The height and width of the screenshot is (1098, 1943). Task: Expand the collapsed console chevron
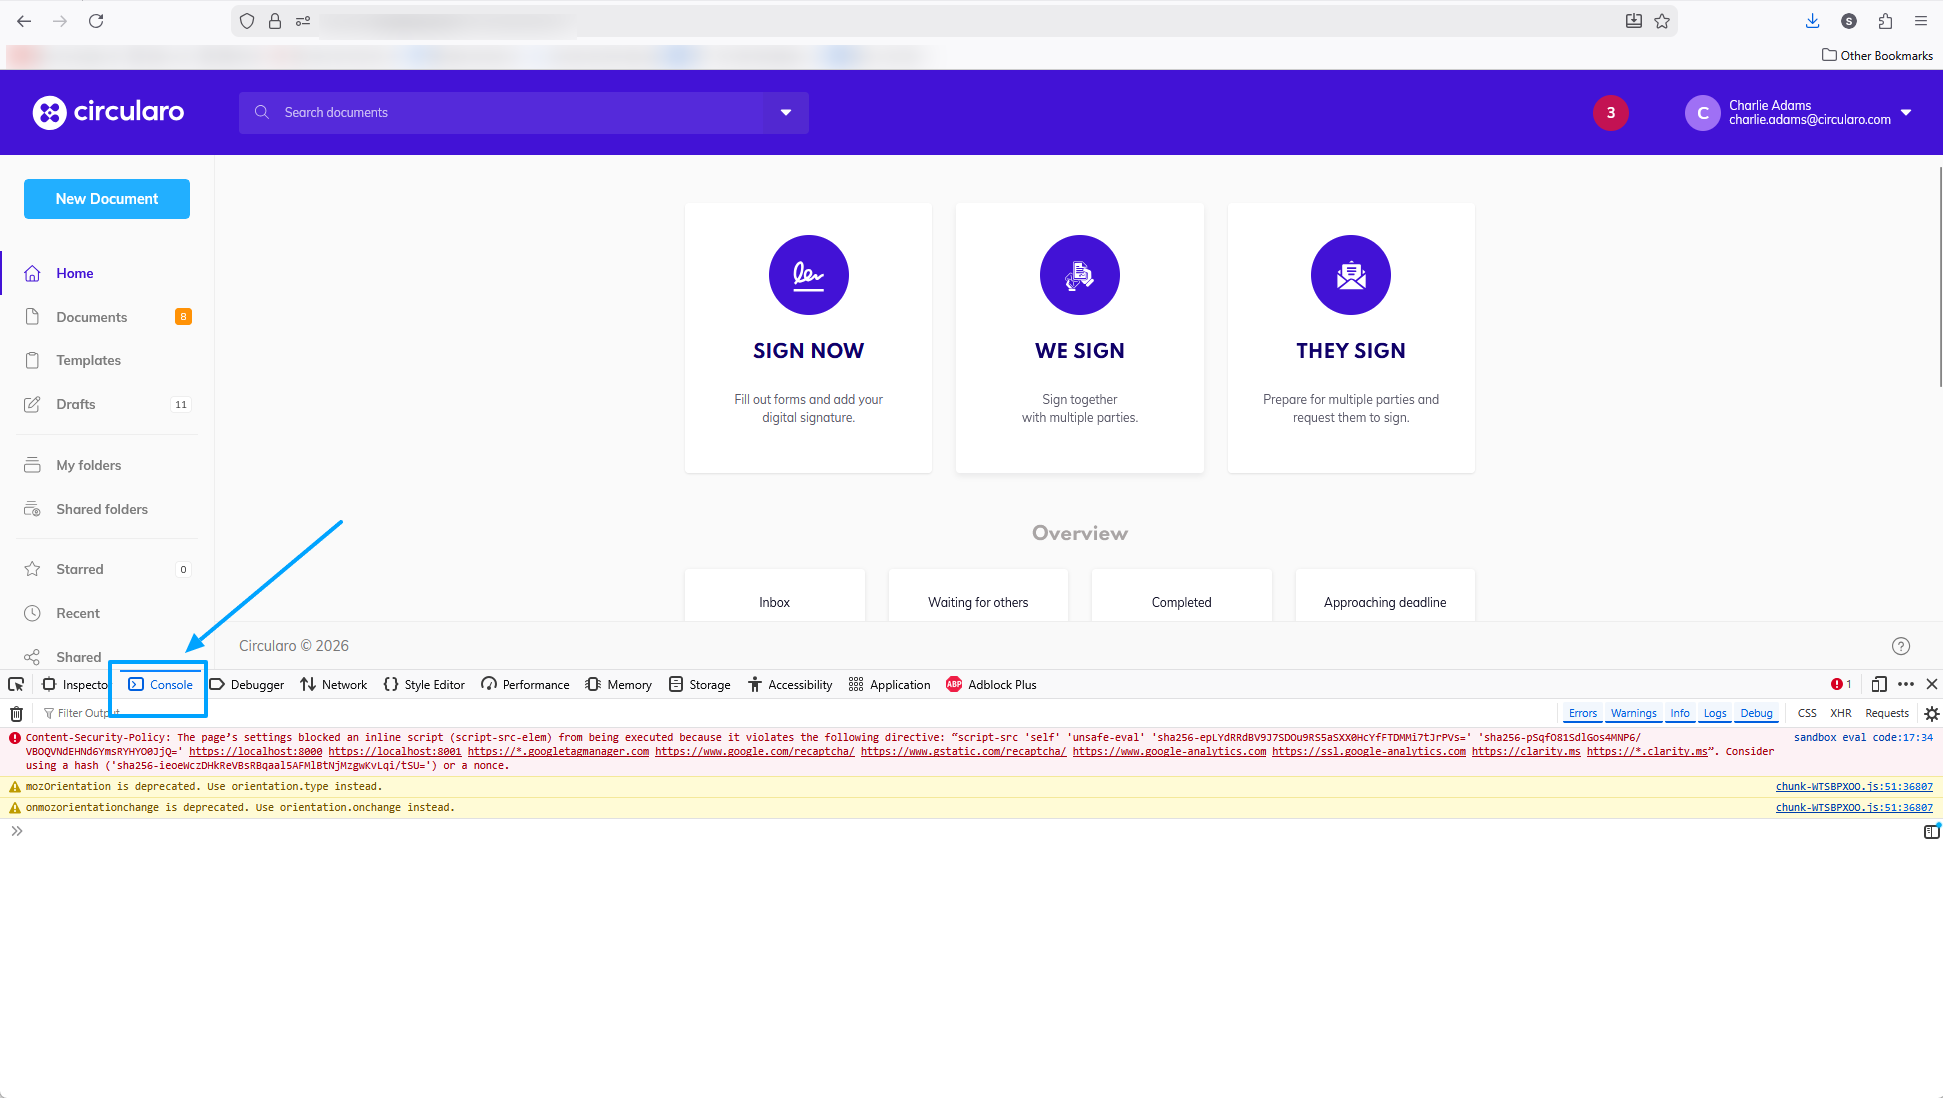click(16, 830)
